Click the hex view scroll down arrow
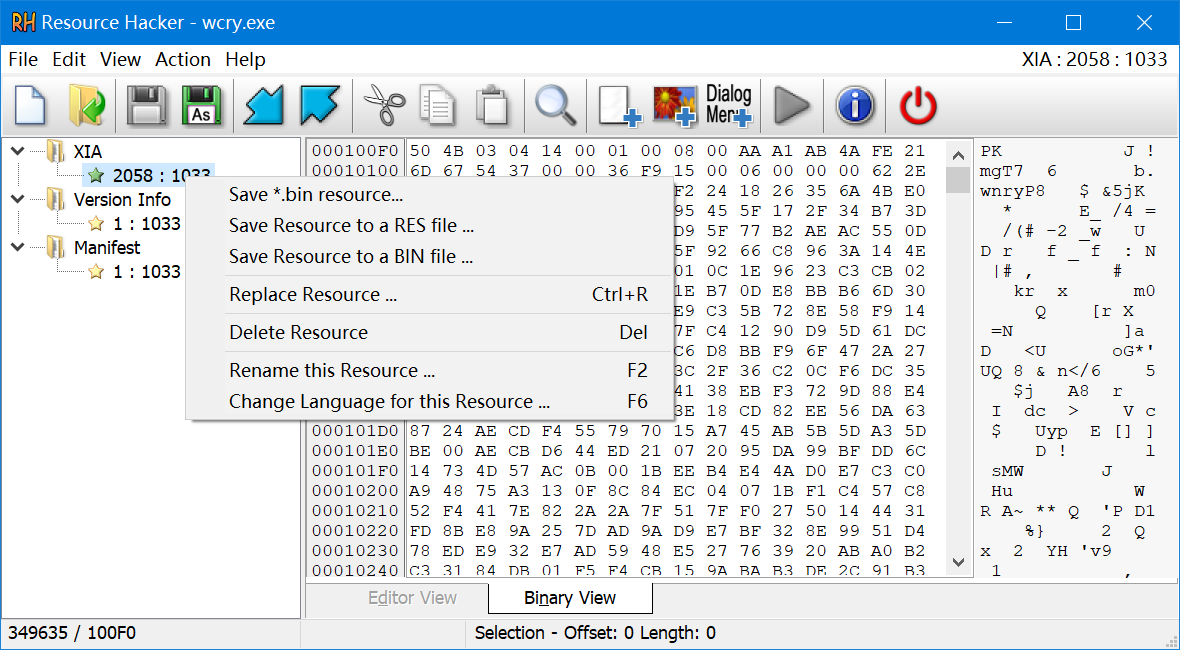Viewport: 1180px width, 650px height. click(x=958, y=562)
